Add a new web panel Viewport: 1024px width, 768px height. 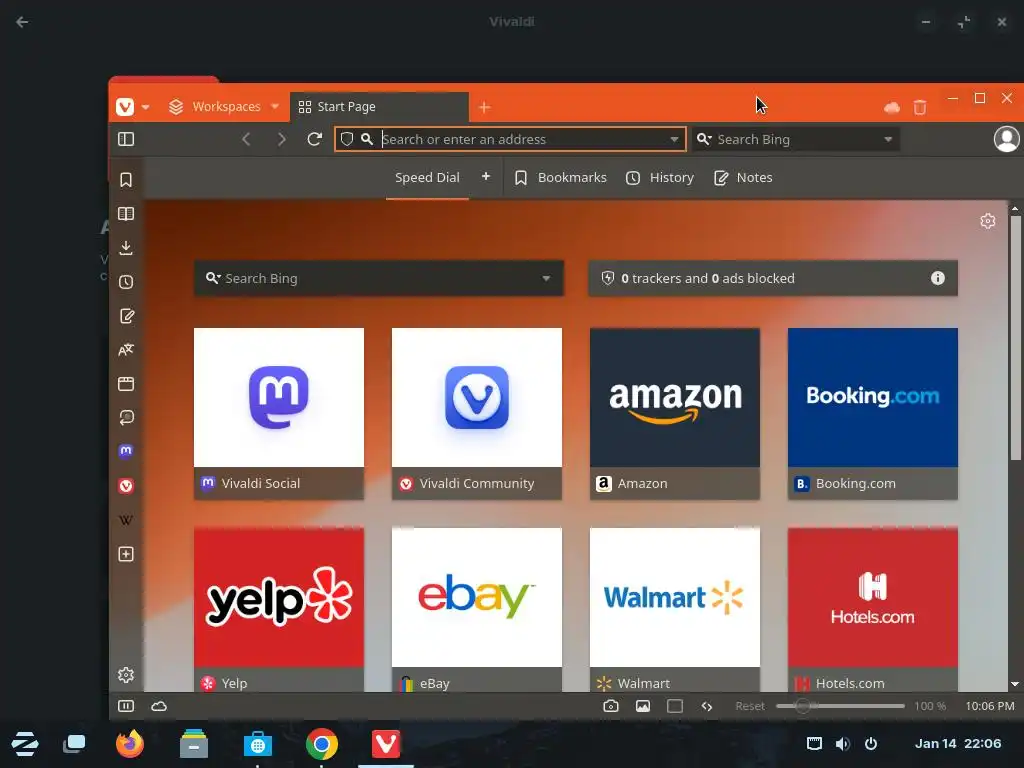[126, 554]
